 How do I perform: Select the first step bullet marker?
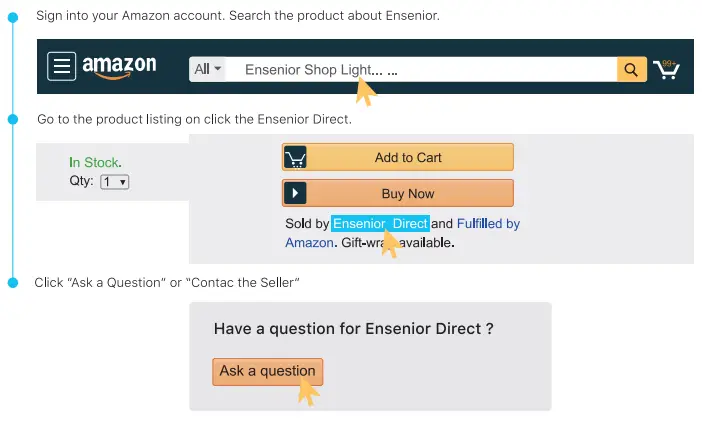[13, 17]
